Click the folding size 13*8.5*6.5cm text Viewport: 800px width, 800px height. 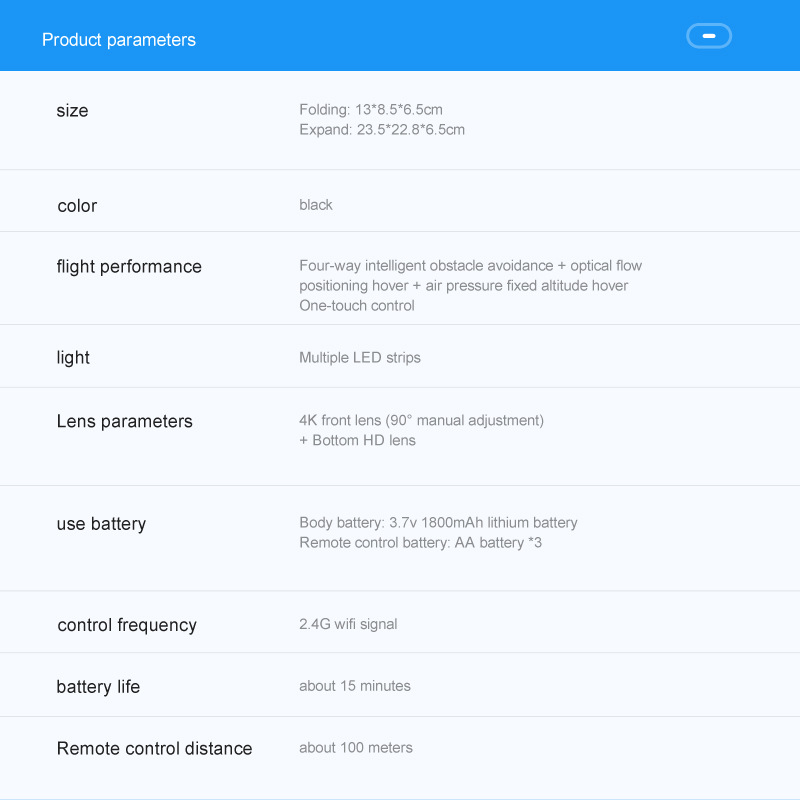370,109
